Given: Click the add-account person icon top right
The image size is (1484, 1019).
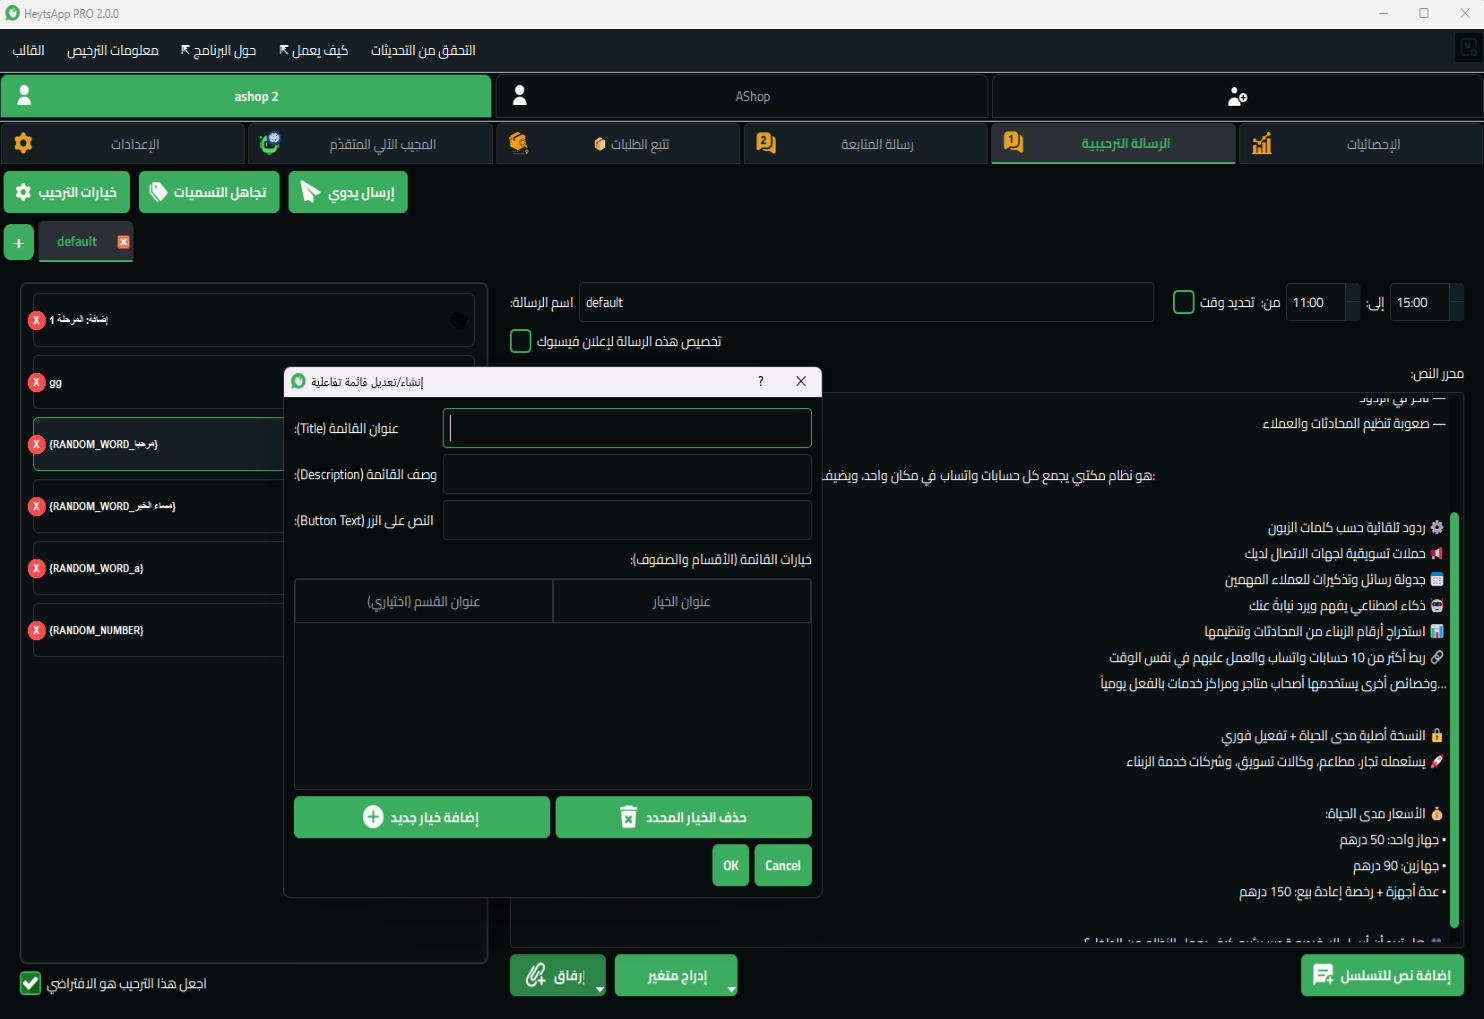Looking at the screenshot, I should 1237,96.
